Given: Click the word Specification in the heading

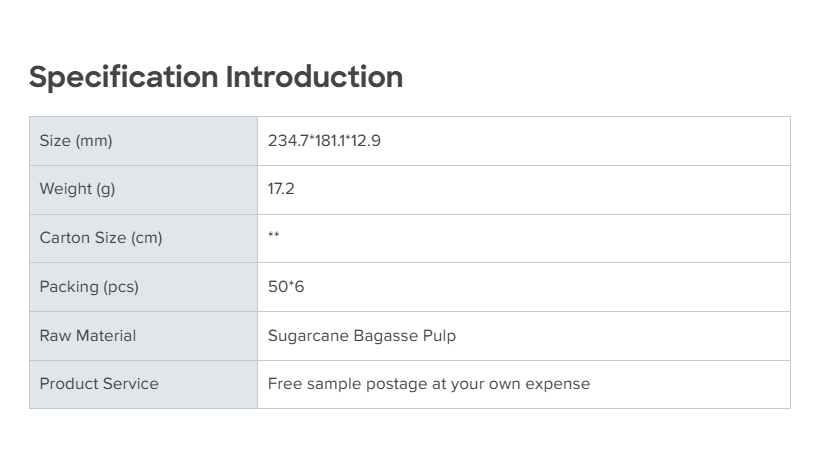Looking at the screenshot, I should point(123,77).
